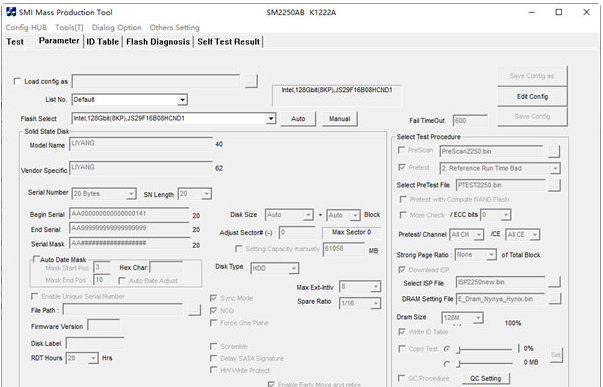Browse for ISP file ISP2250new.bin

click(x=554, y=282)
